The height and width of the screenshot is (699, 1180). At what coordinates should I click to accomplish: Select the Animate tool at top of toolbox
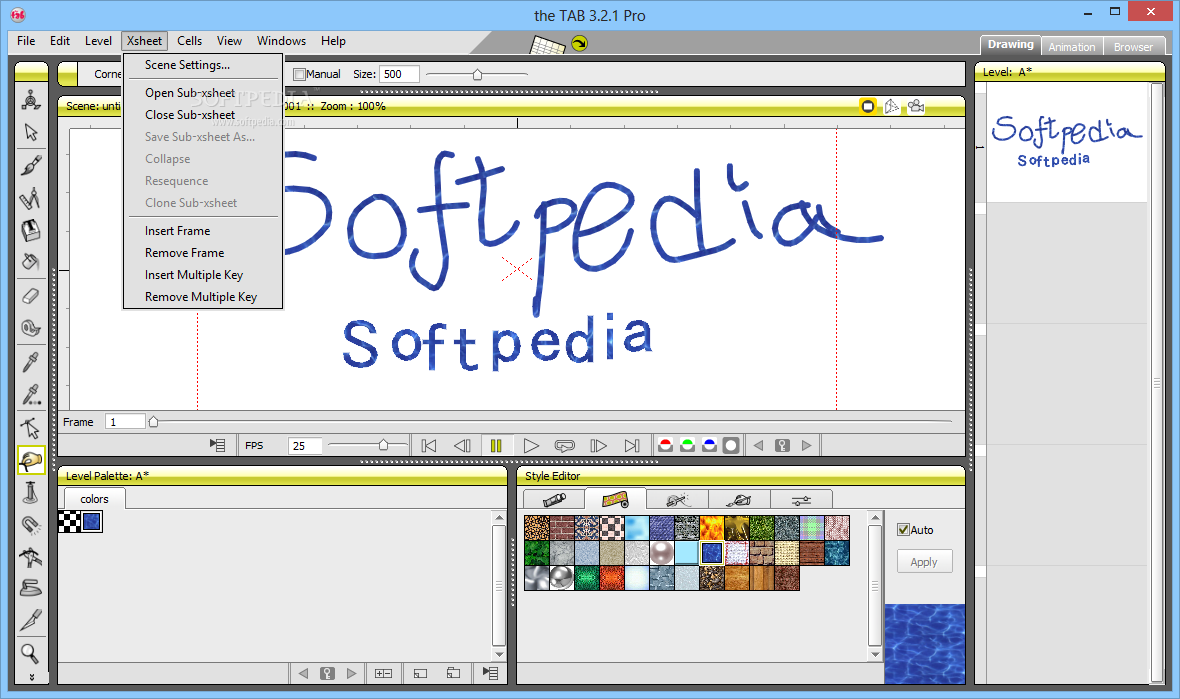pos(31,99)
